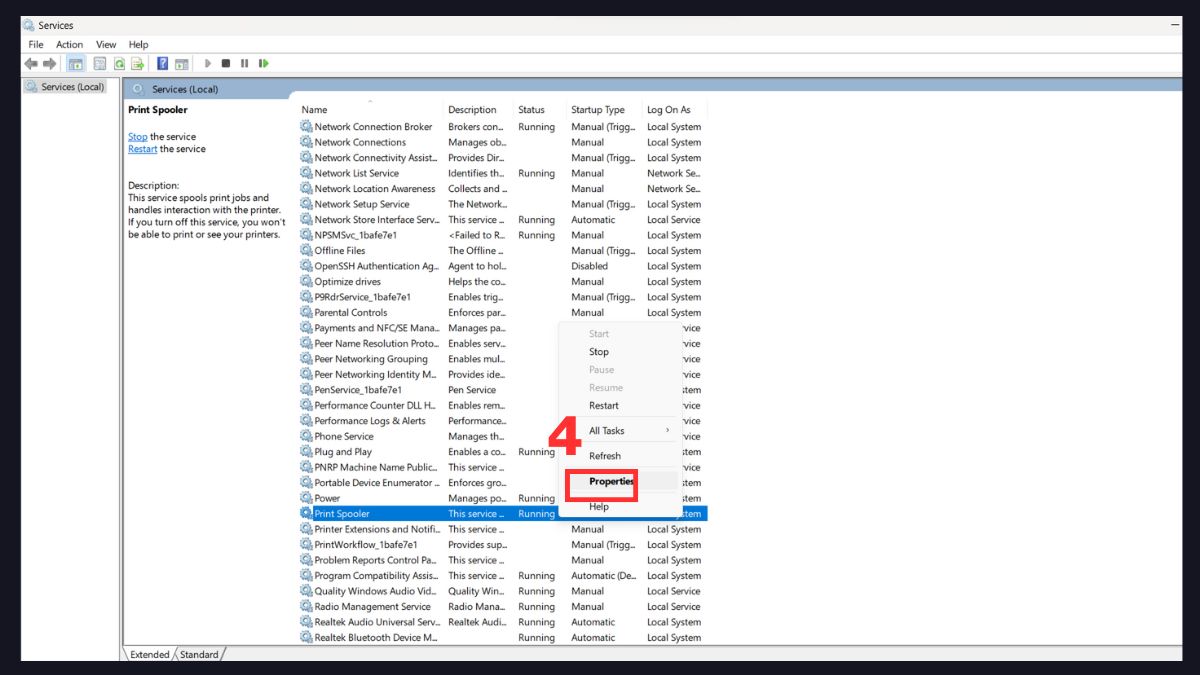Select Services (Local) in the console tree
Image resolution: width=1200 pixels, height=675 pixels.
(72, 87)
